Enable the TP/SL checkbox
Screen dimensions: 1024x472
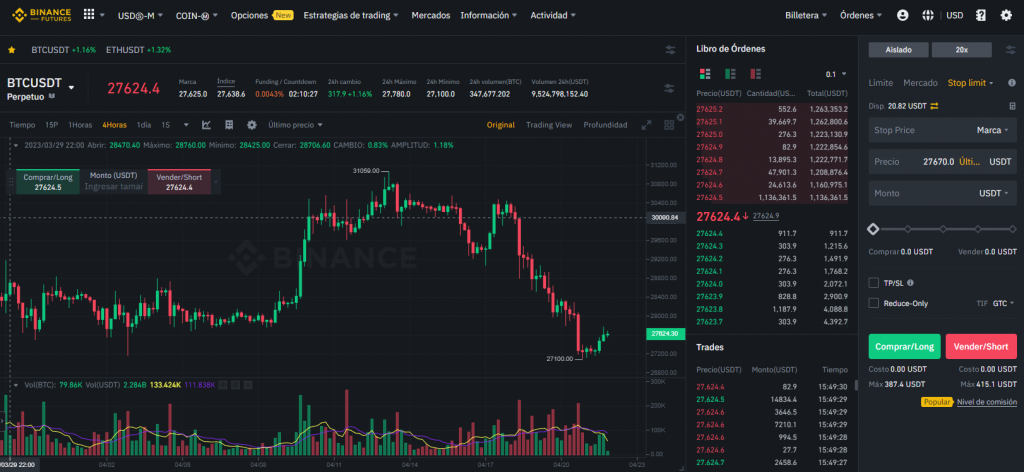pos(873,283)
